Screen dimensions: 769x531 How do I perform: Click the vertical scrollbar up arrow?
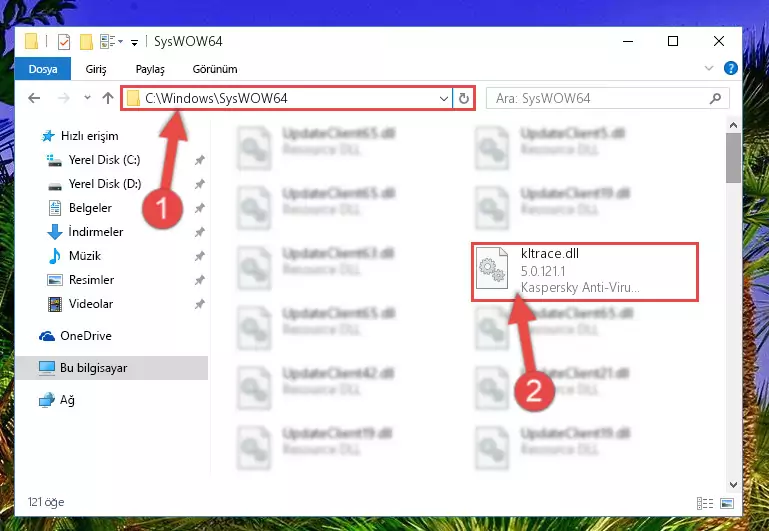[733, 126]
